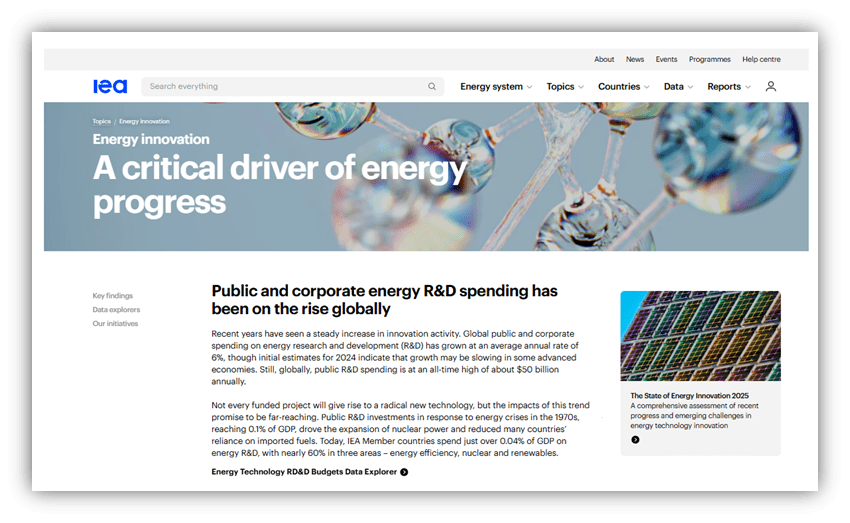
Task: Open the user account icon
Action: pos(771,87)
